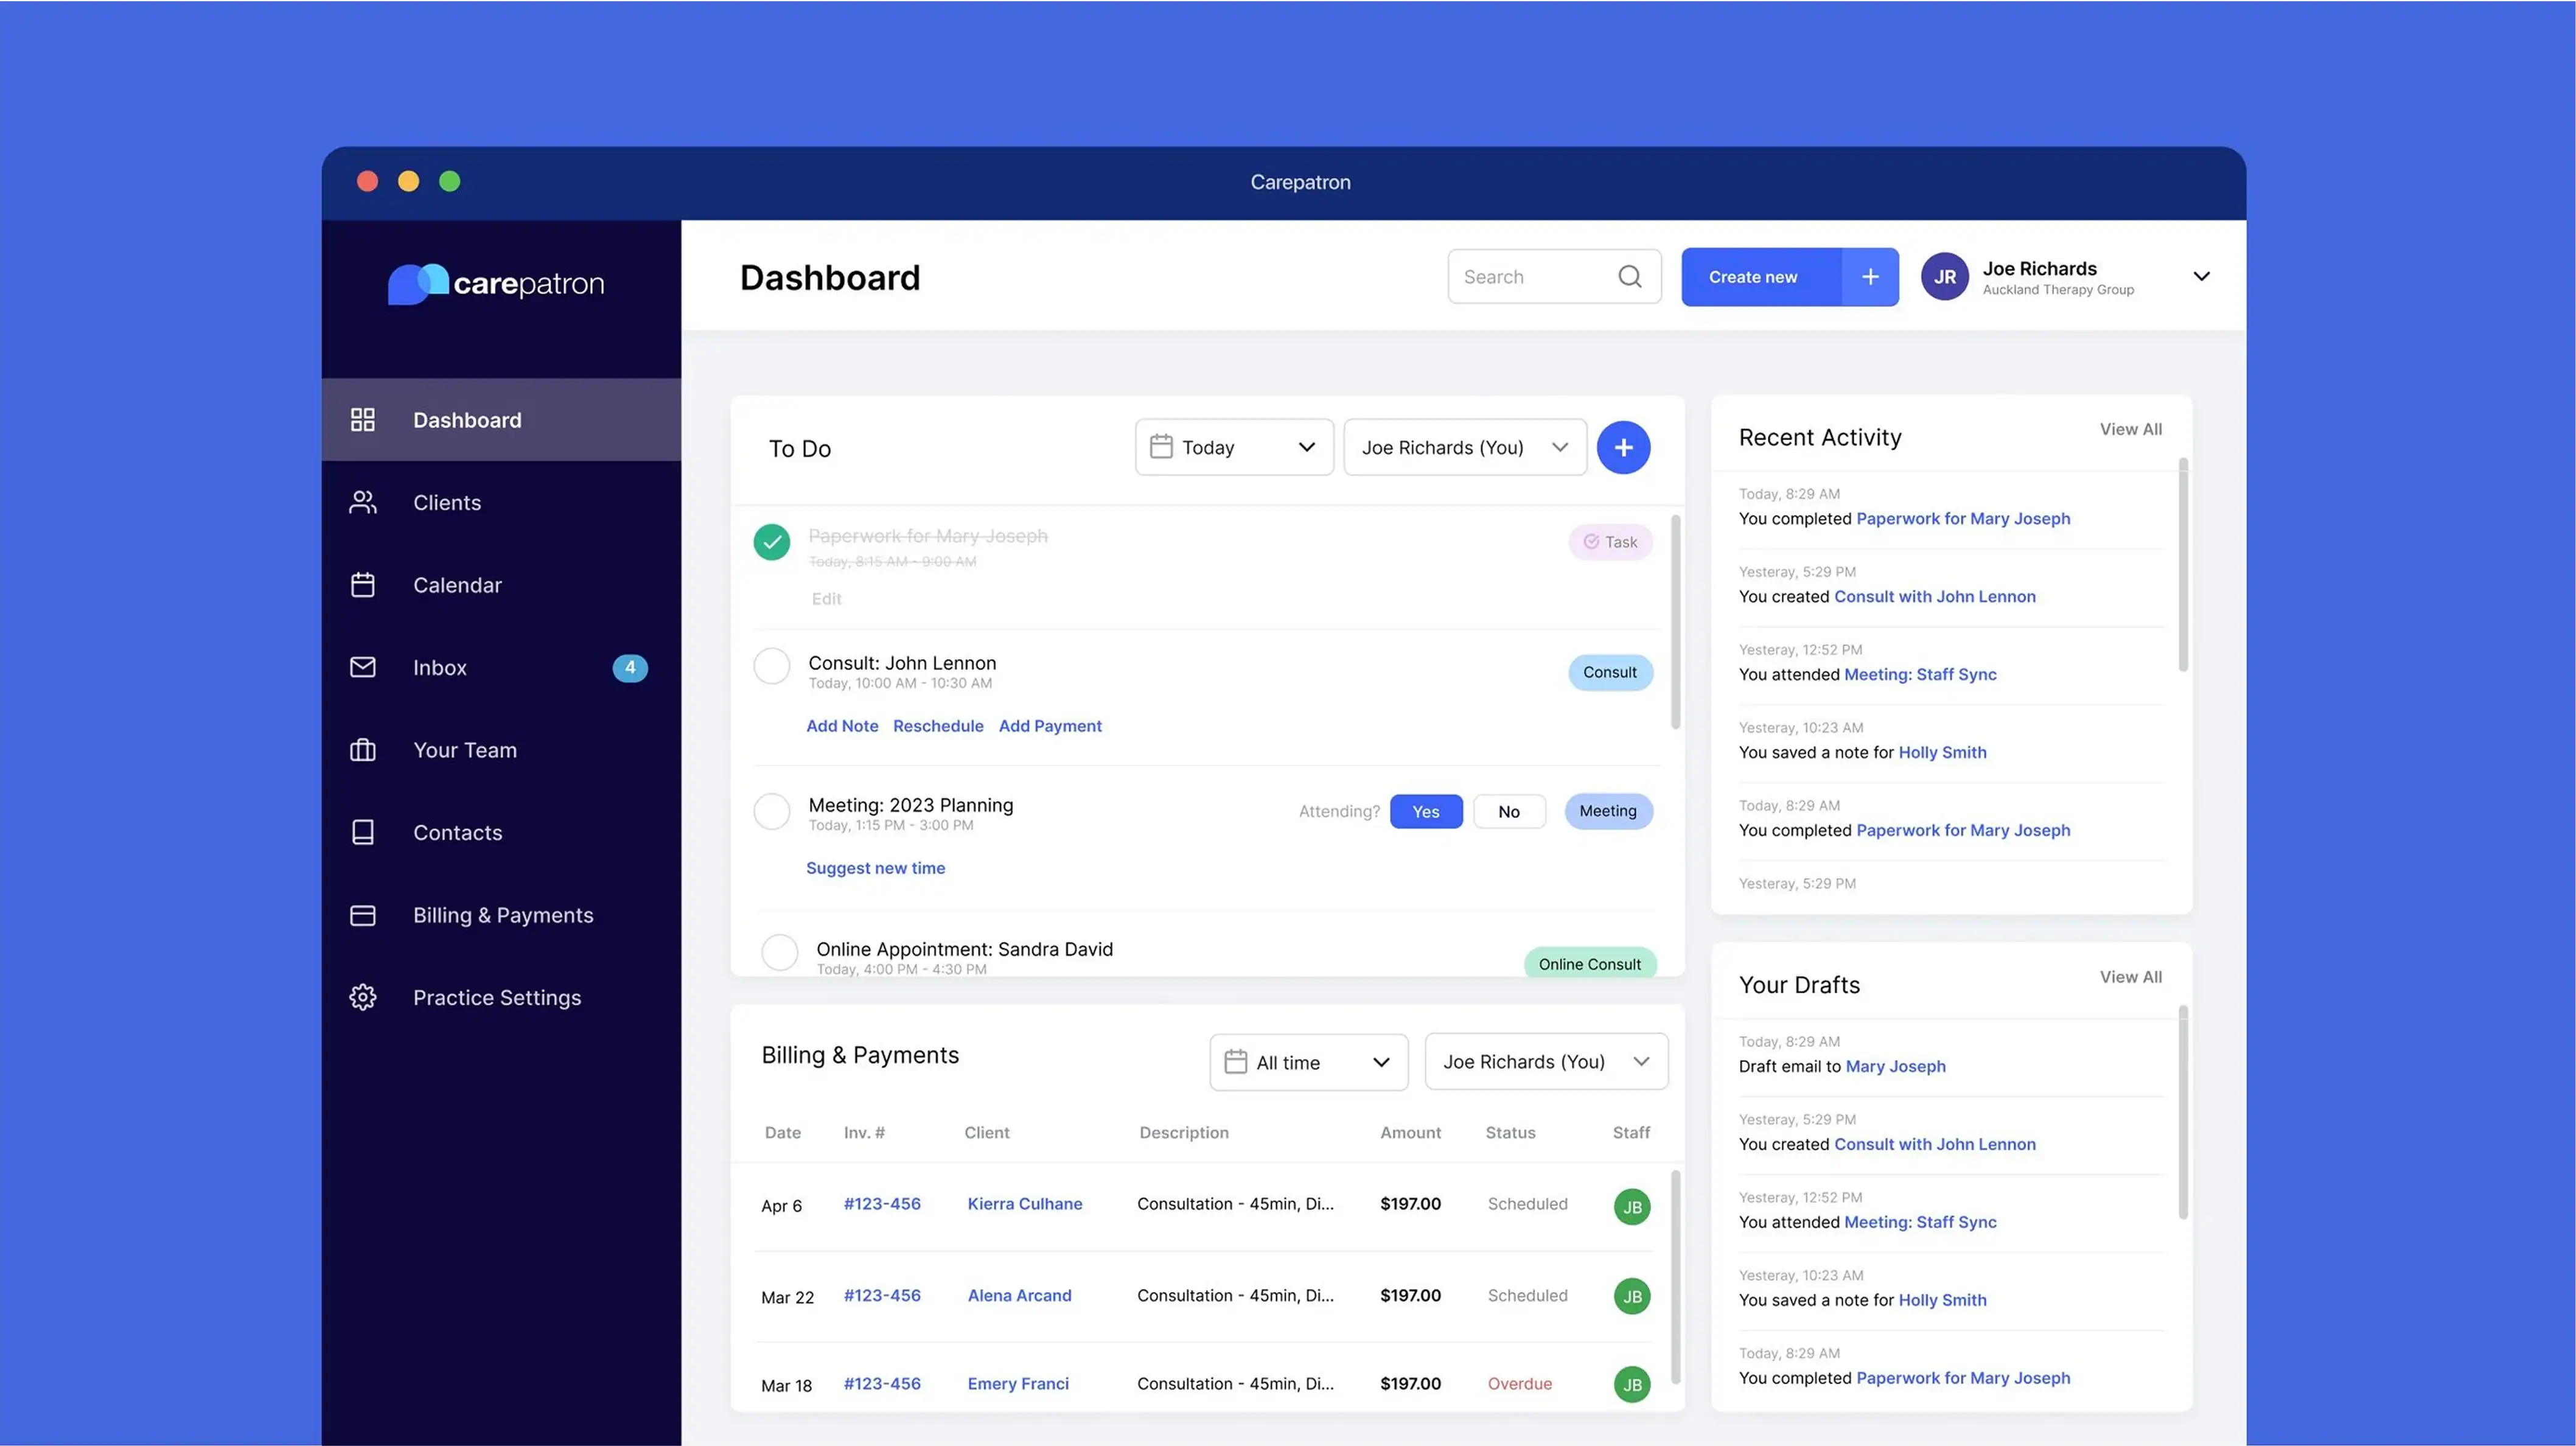Open Joe Richards (You) dropdown in Billing
Image resolution: width=2576 pixels, height=1446 pixels.
[1546, 1062]
